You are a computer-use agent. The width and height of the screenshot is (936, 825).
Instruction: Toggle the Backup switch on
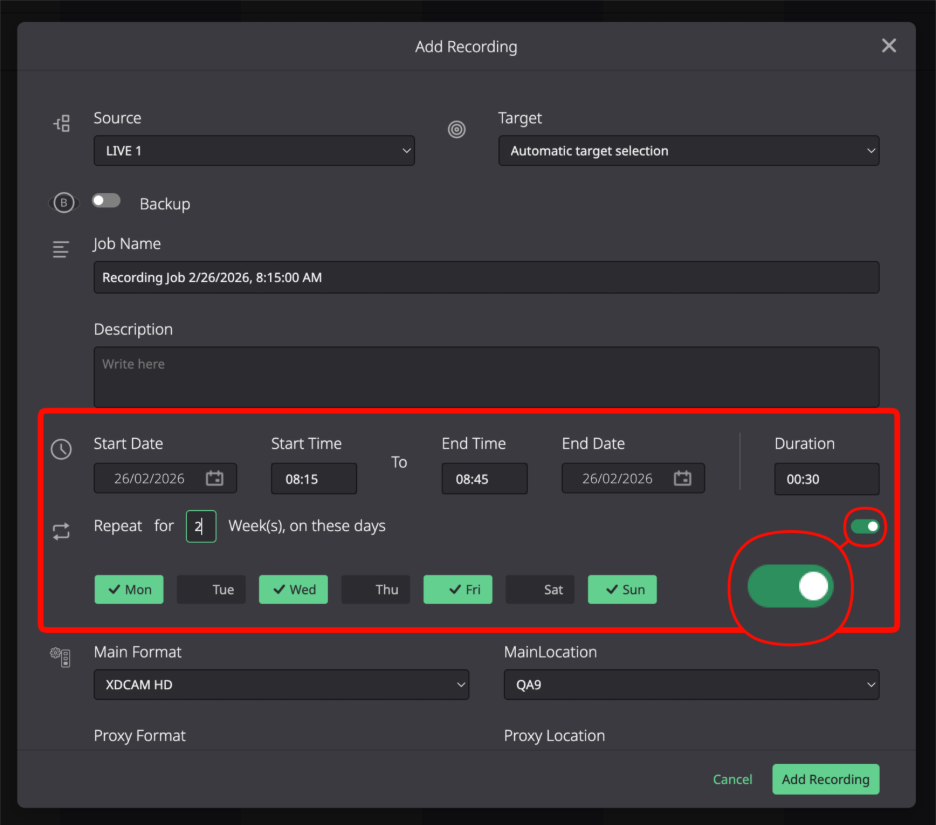point(106,201)
